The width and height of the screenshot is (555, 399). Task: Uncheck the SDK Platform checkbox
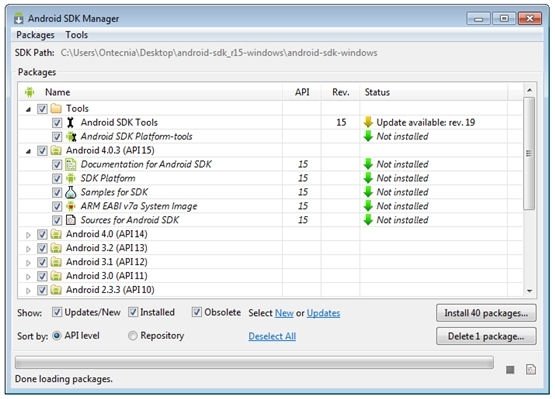(x=57, y=178)
